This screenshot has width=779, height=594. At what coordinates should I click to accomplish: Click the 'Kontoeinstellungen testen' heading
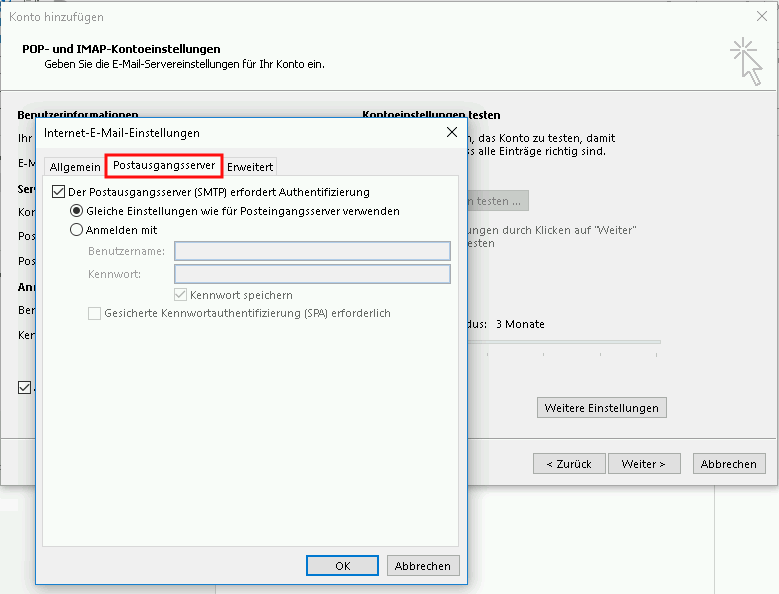tap(431, 115)
